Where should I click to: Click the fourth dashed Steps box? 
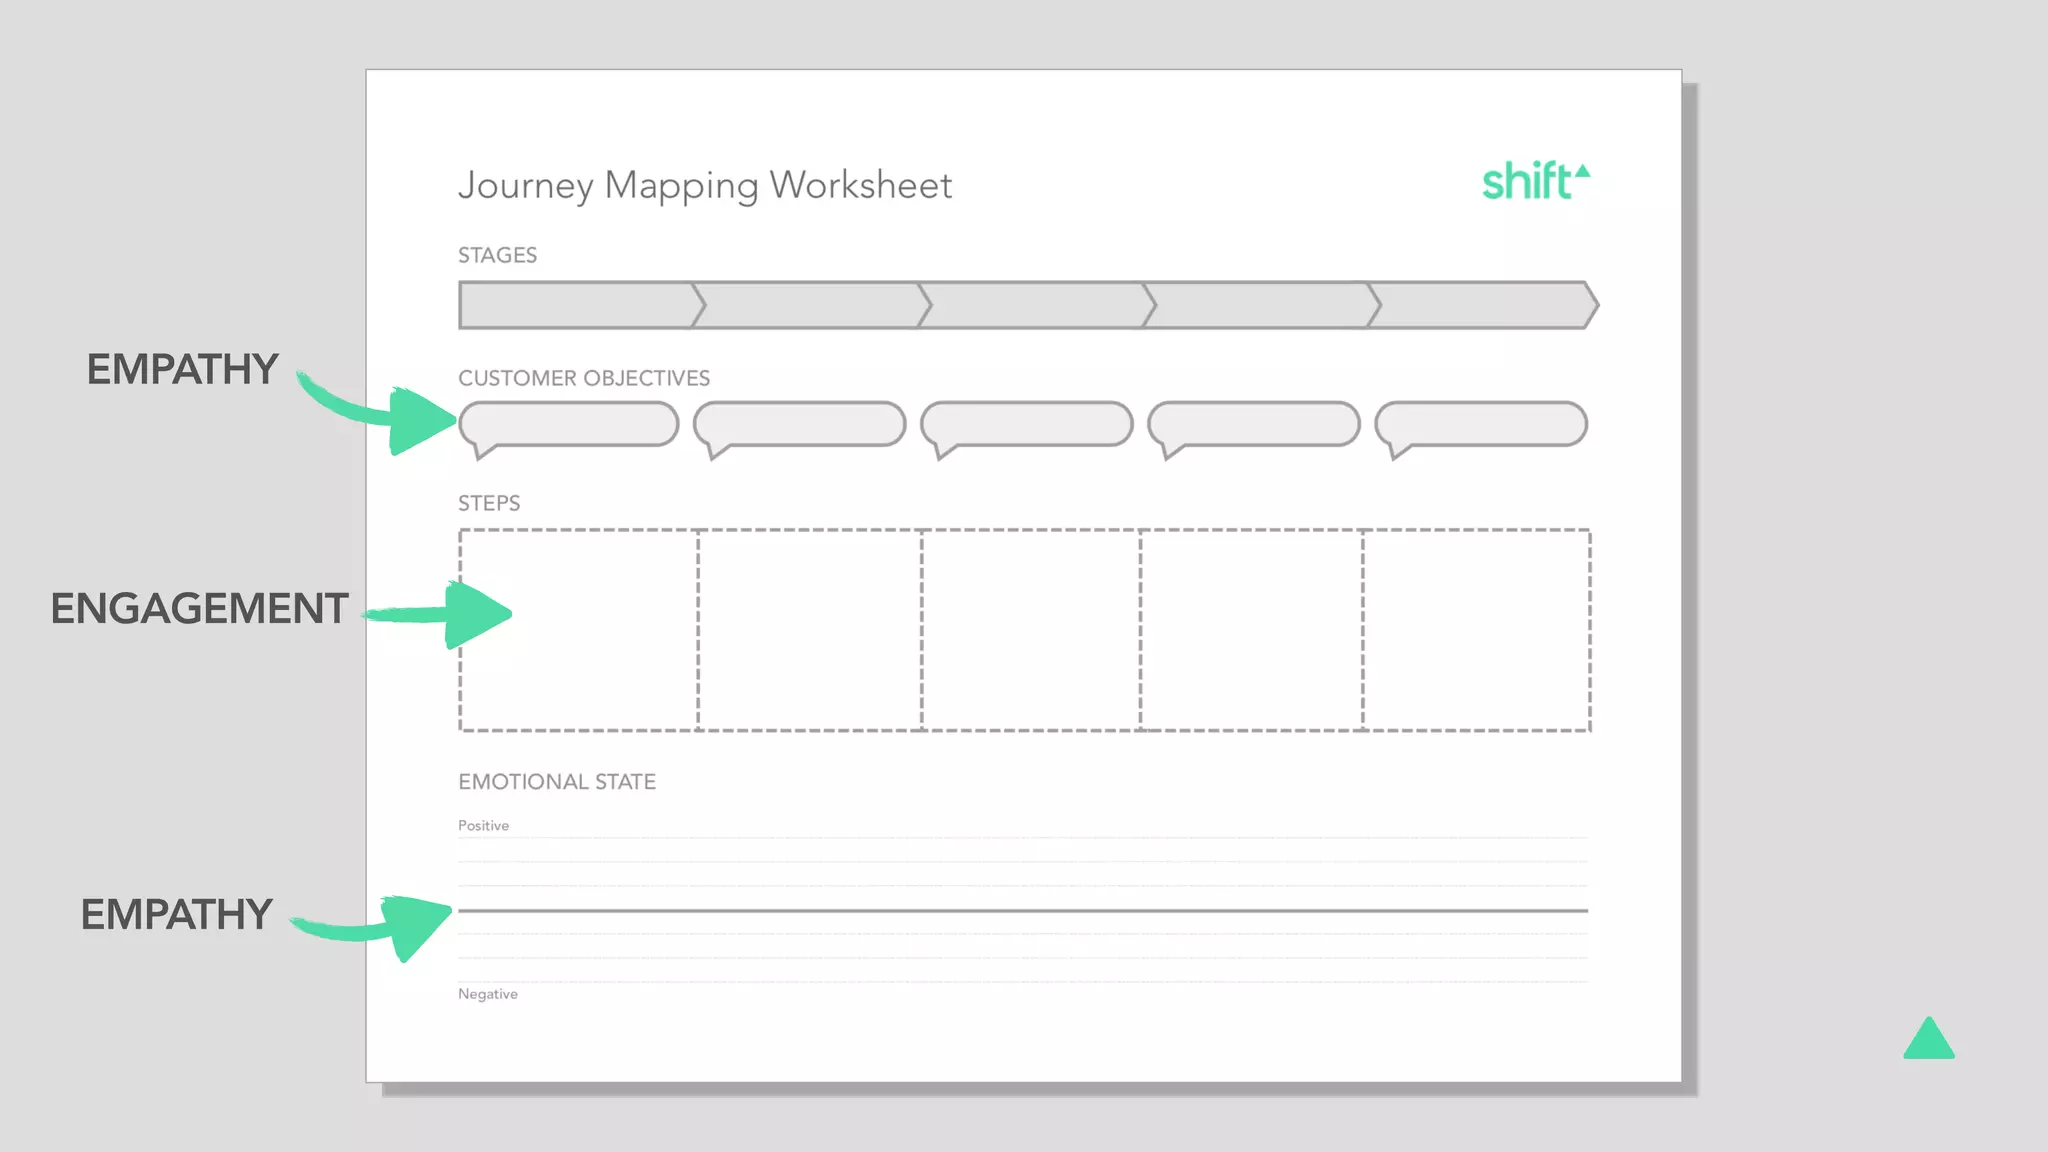pos(1251,630)
